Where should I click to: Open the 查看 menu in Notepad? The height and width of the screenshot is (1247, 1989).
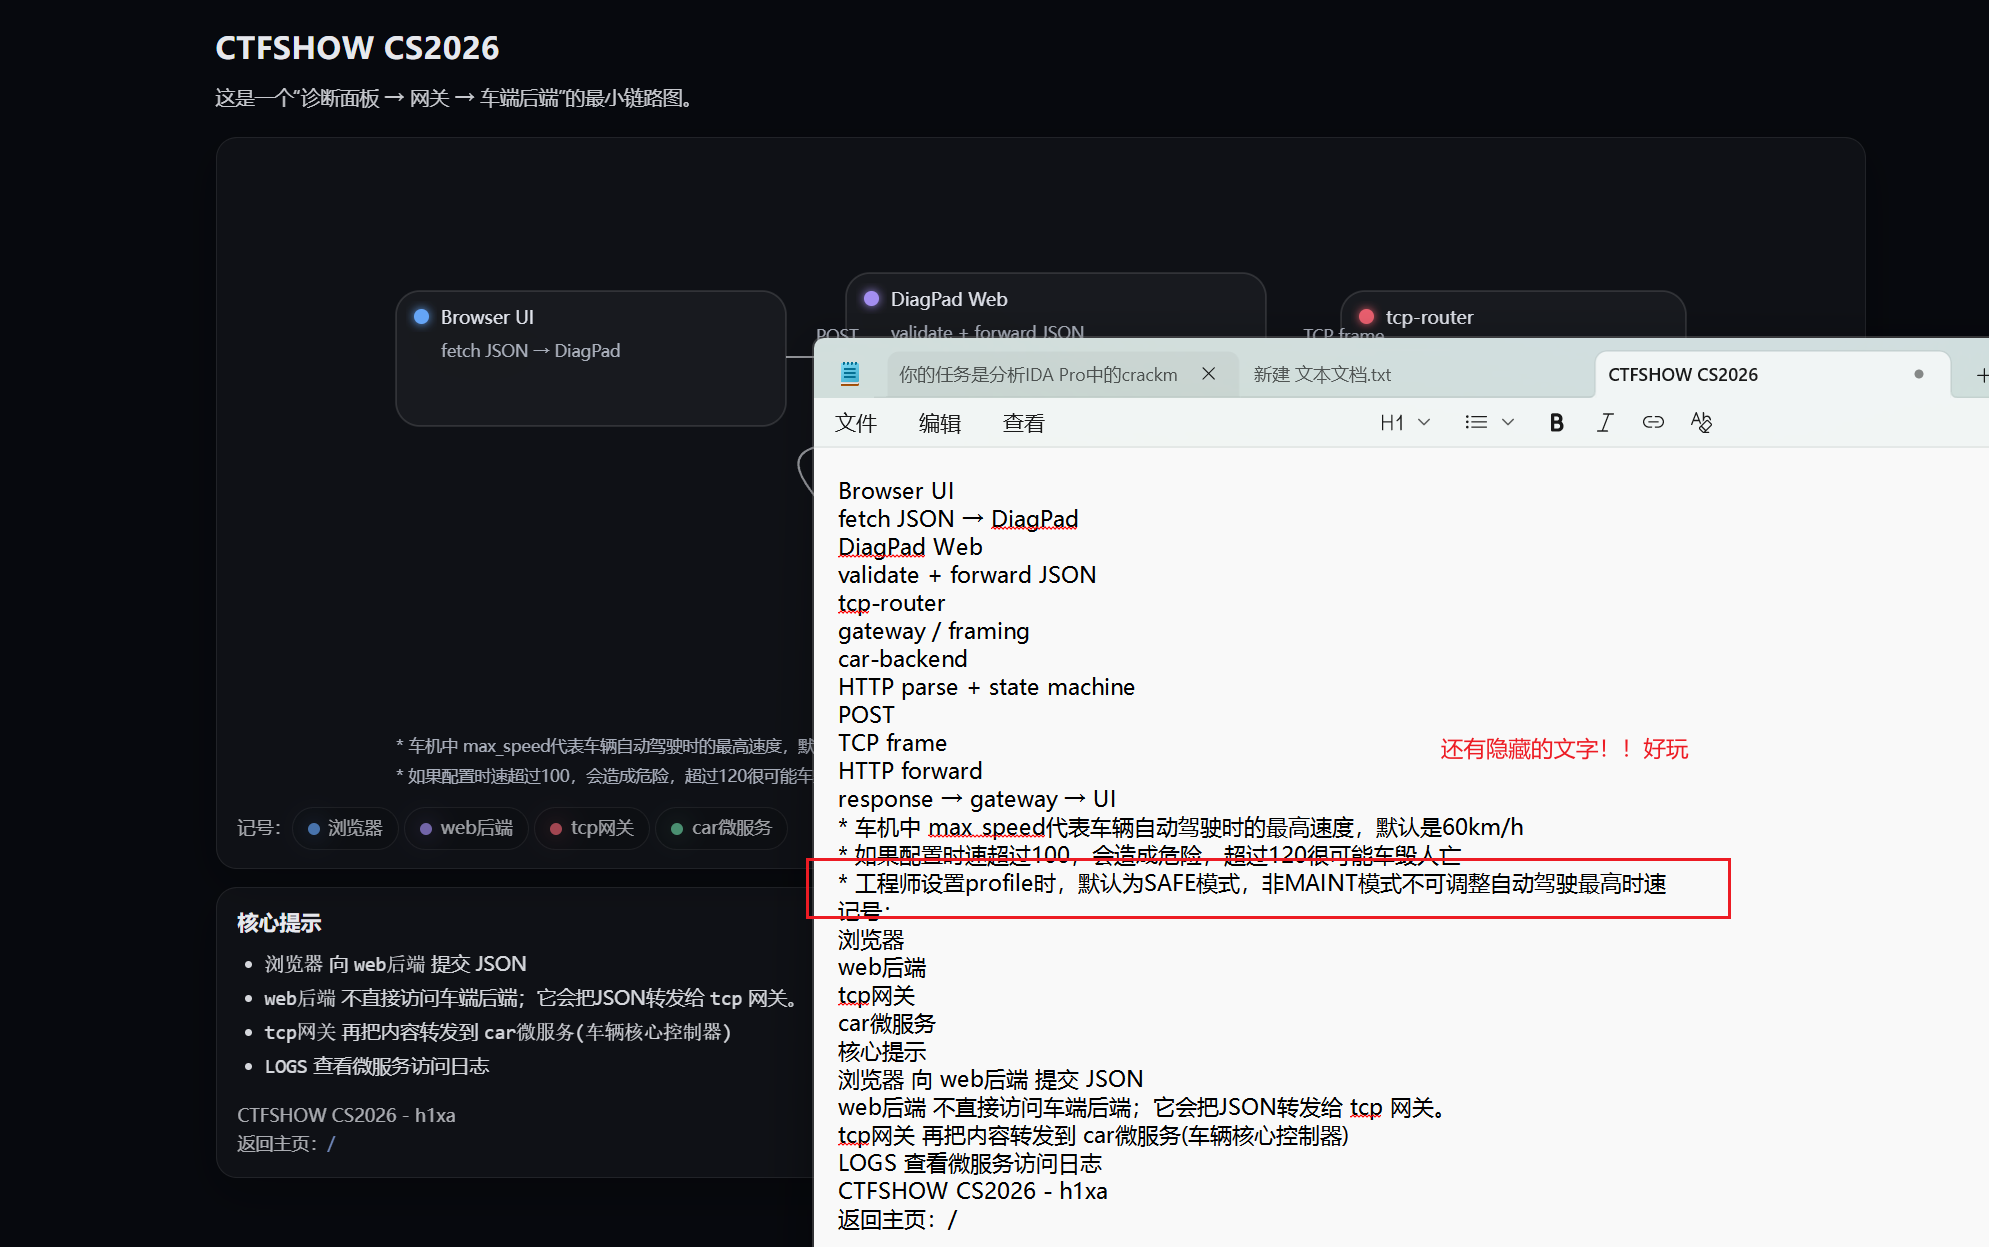pos(1024,422)
